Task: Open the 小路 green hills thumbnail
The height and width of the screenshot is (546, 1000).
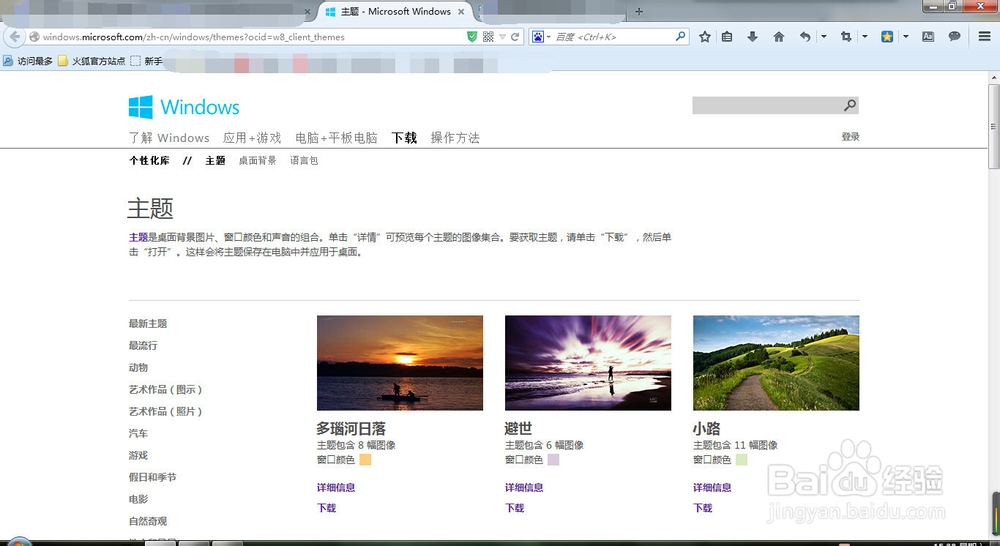Action: click(x=776, y=363)
